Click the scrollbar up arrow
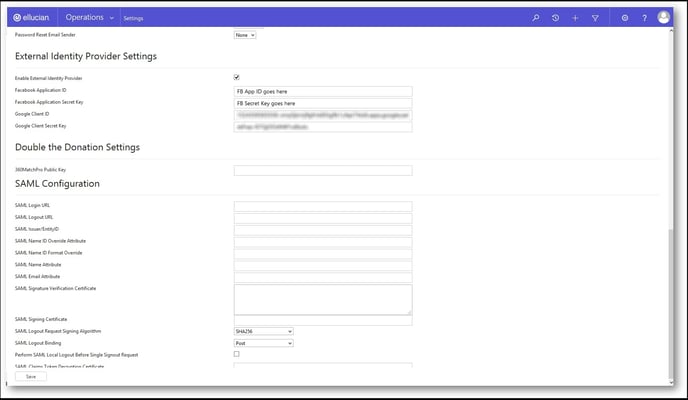Image resolution: width=688 pixels, height=400 pixels. [670, 31]
